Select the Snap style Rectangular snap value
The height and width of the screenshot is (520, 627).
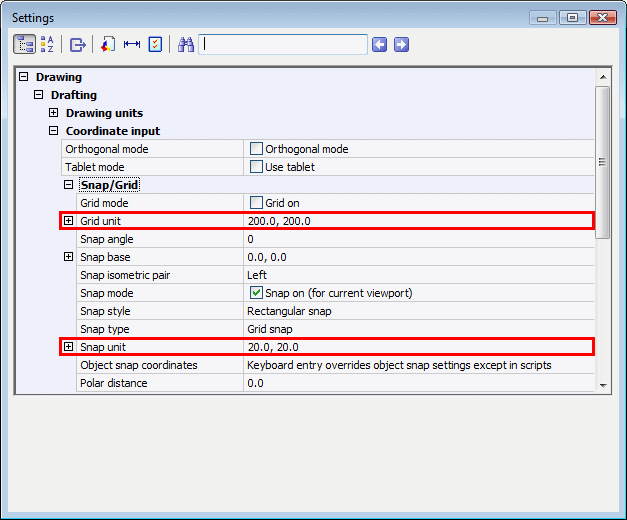click(289, 311)
